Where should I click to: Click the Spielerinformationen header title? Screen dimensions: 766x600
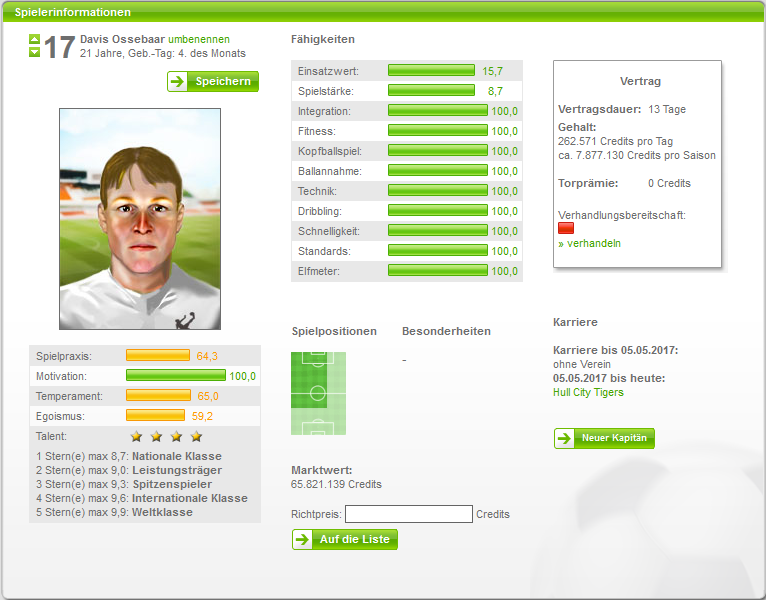click(73, 12)
